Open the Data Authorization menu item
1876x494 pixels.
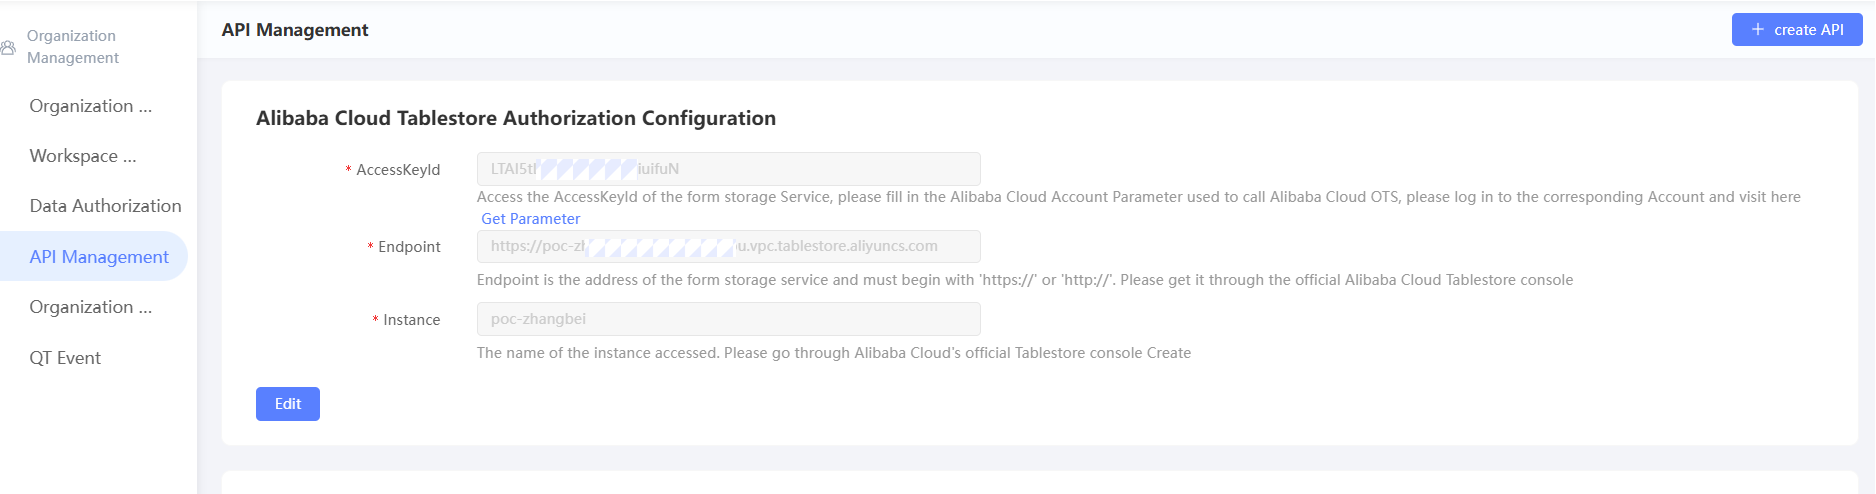[x=105, y=206]
